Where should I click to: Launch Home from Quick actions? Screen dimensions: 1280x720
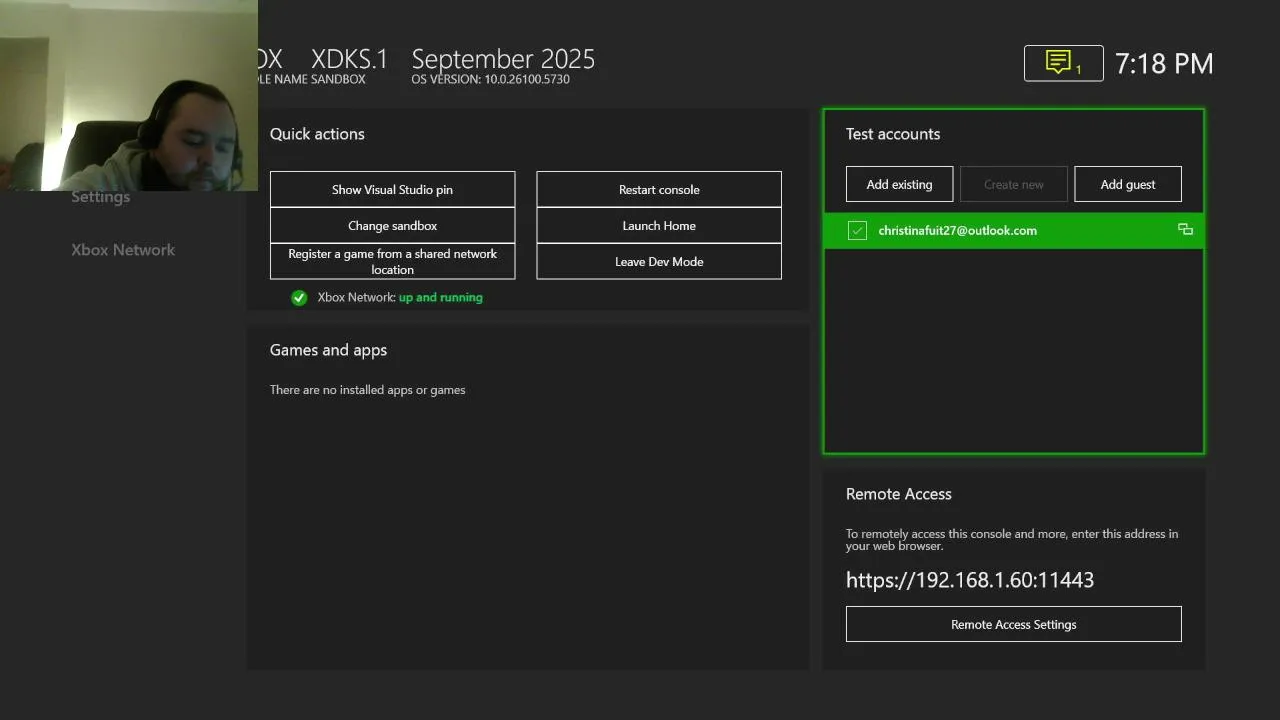659,226
